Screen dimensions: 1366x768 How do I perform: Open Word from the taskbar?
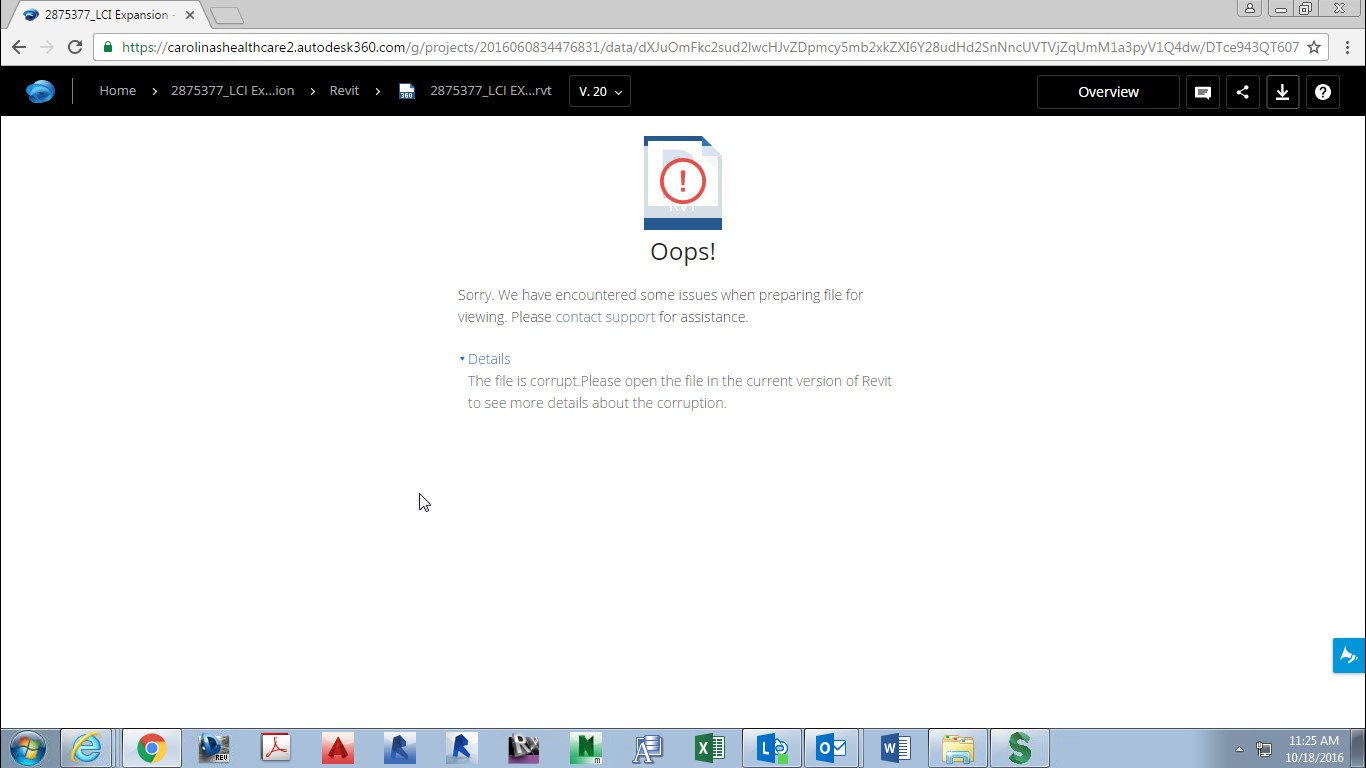(x=895, y=748)
